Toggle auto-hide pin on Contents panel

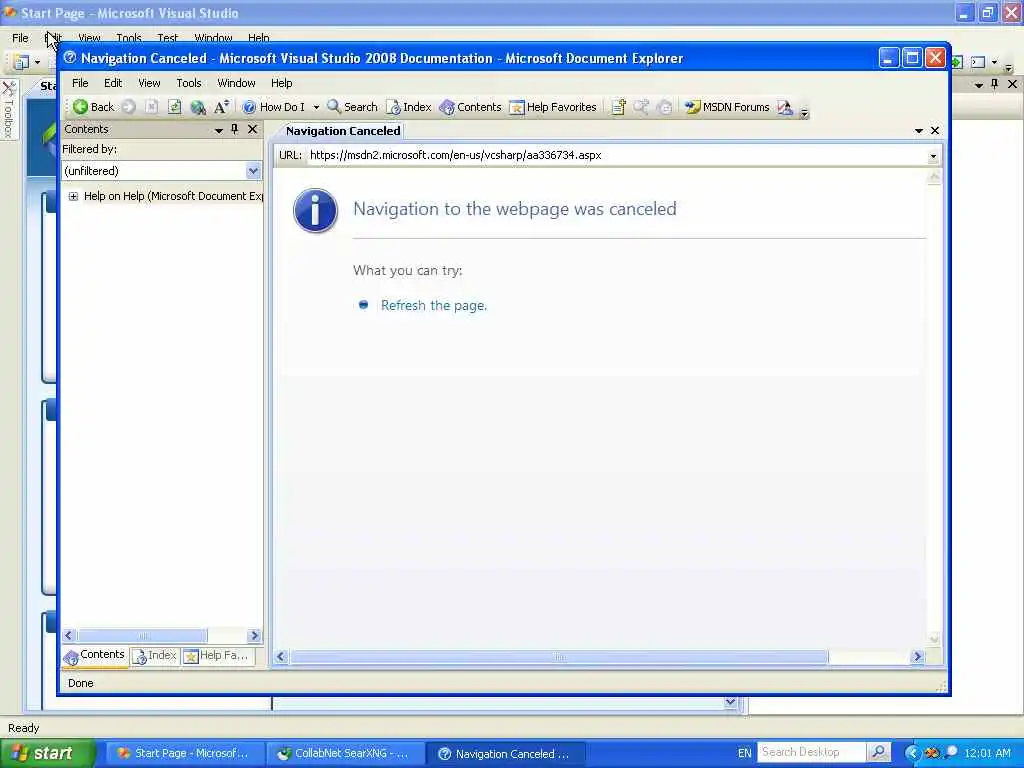[235, 129]
